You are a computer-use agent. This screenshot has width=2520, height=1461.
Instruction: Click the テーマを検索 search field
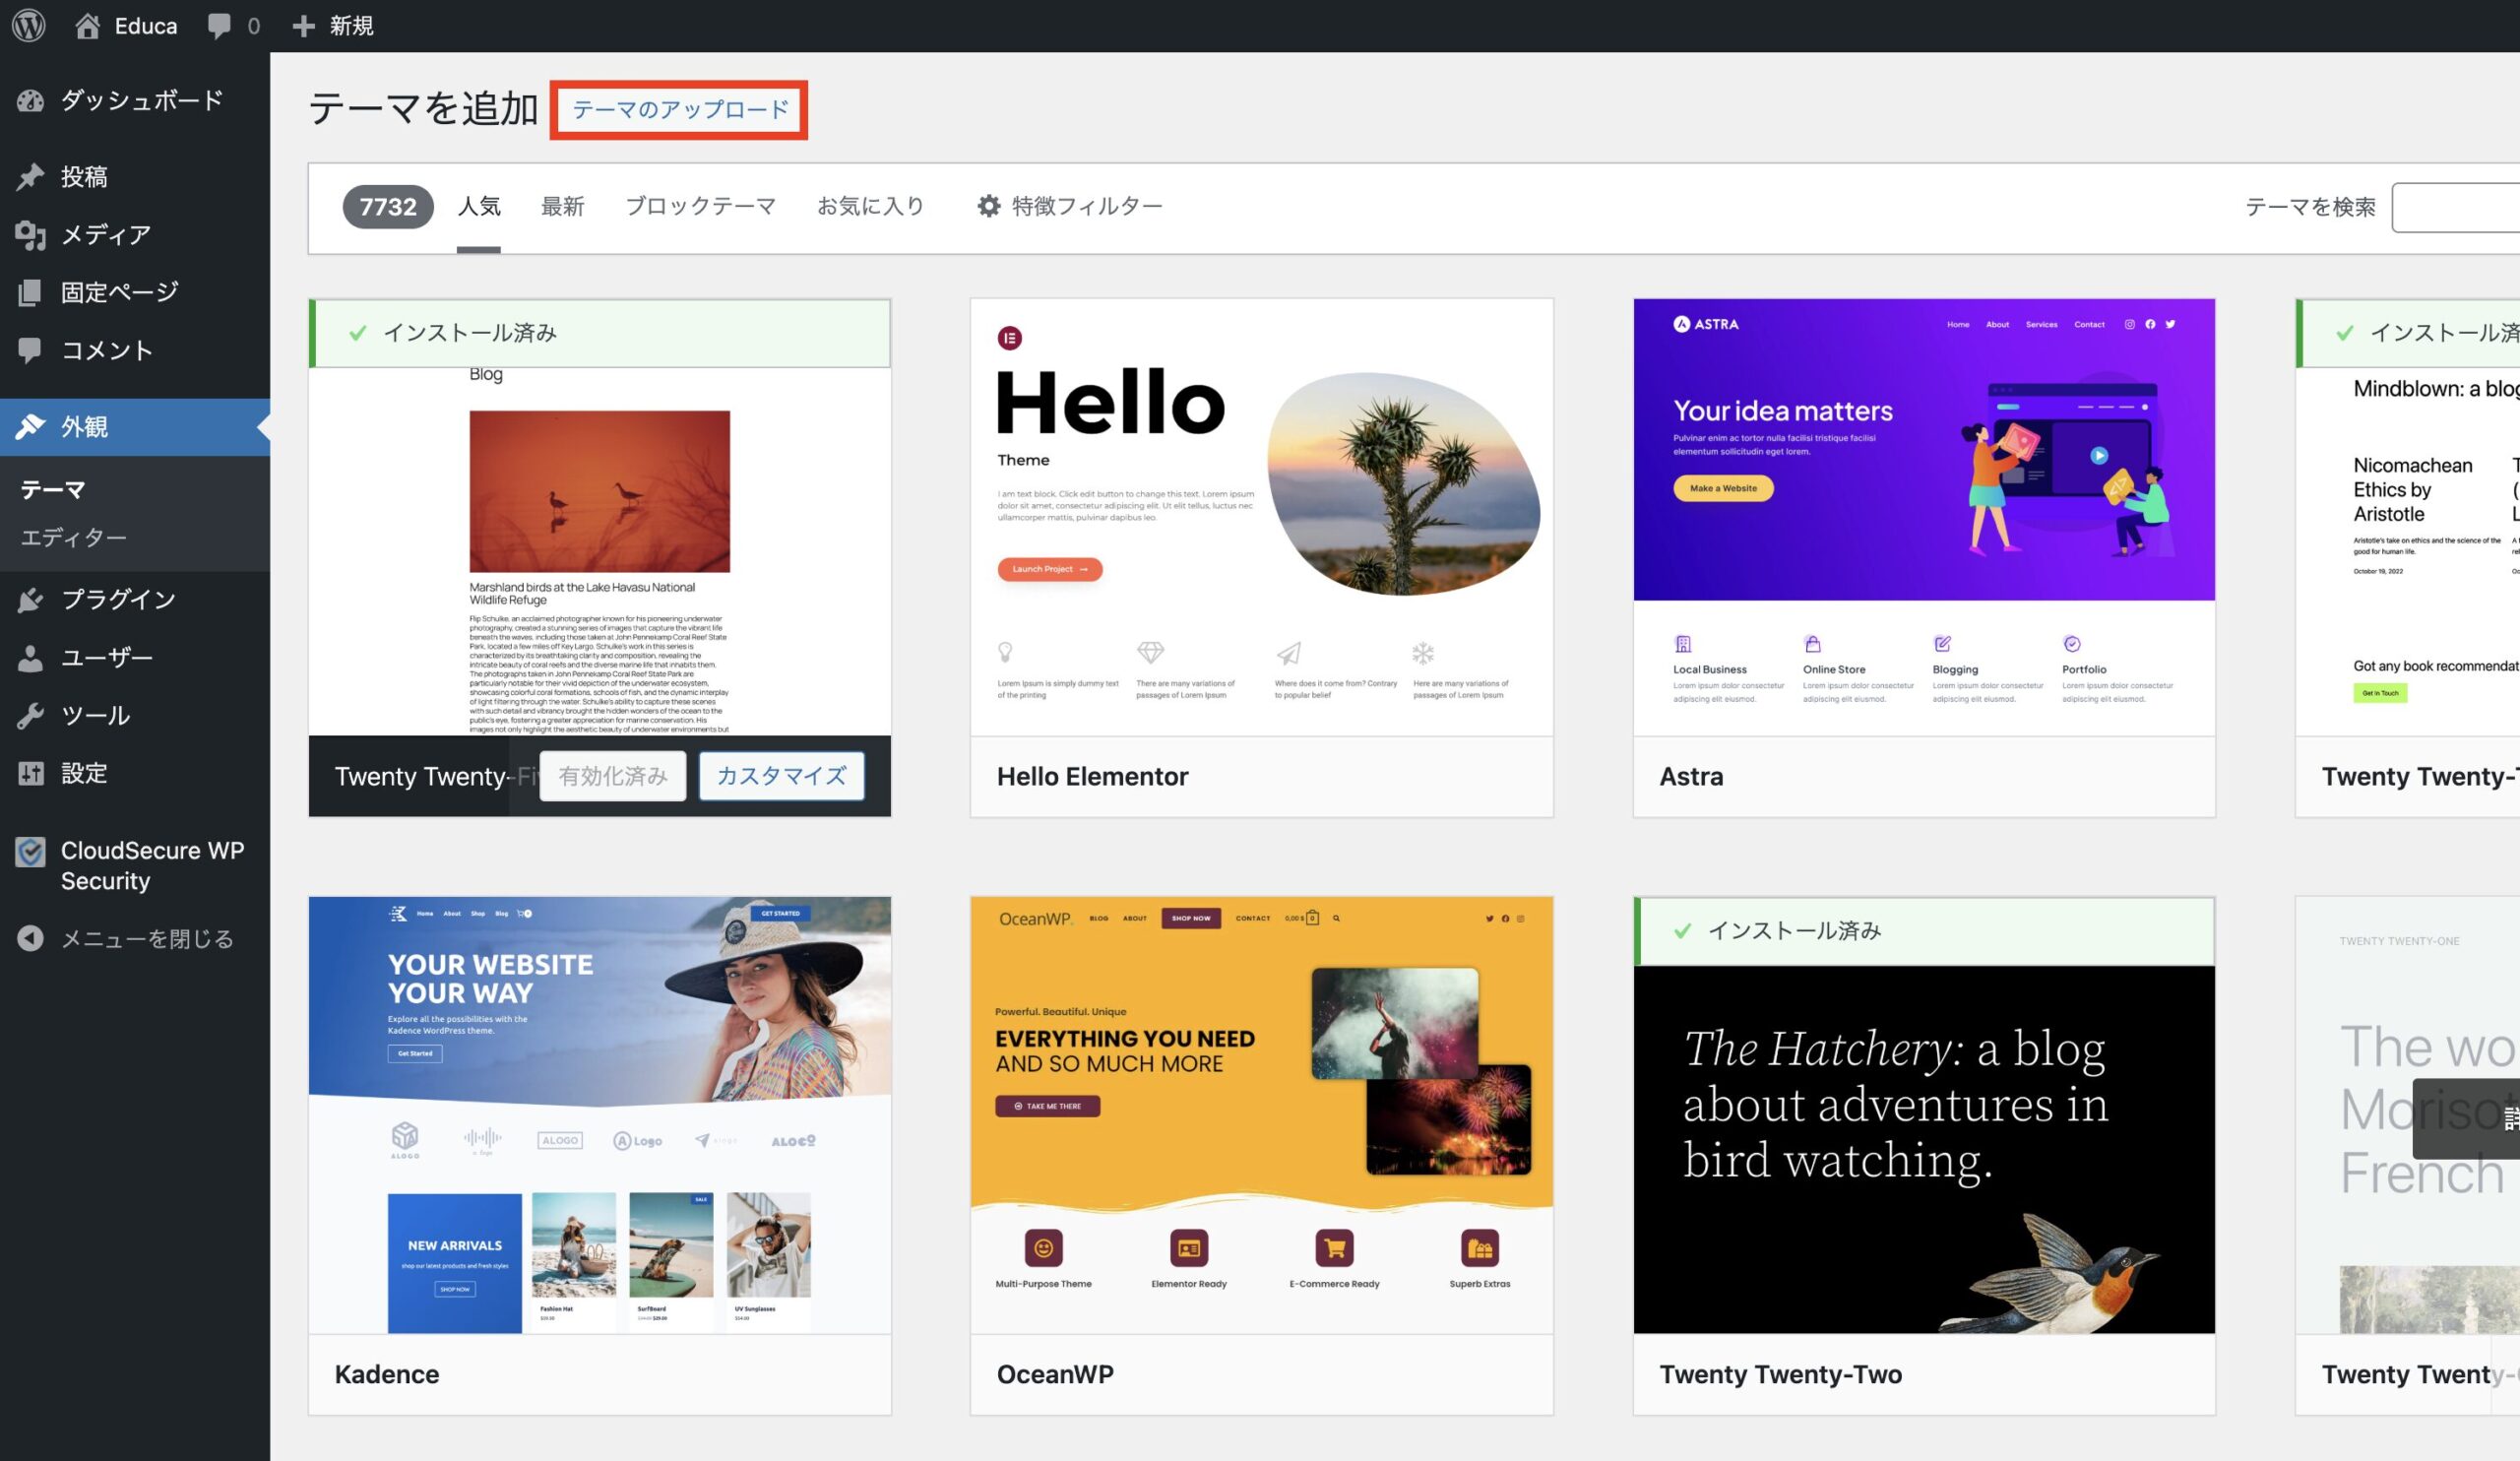[2455, 208]
